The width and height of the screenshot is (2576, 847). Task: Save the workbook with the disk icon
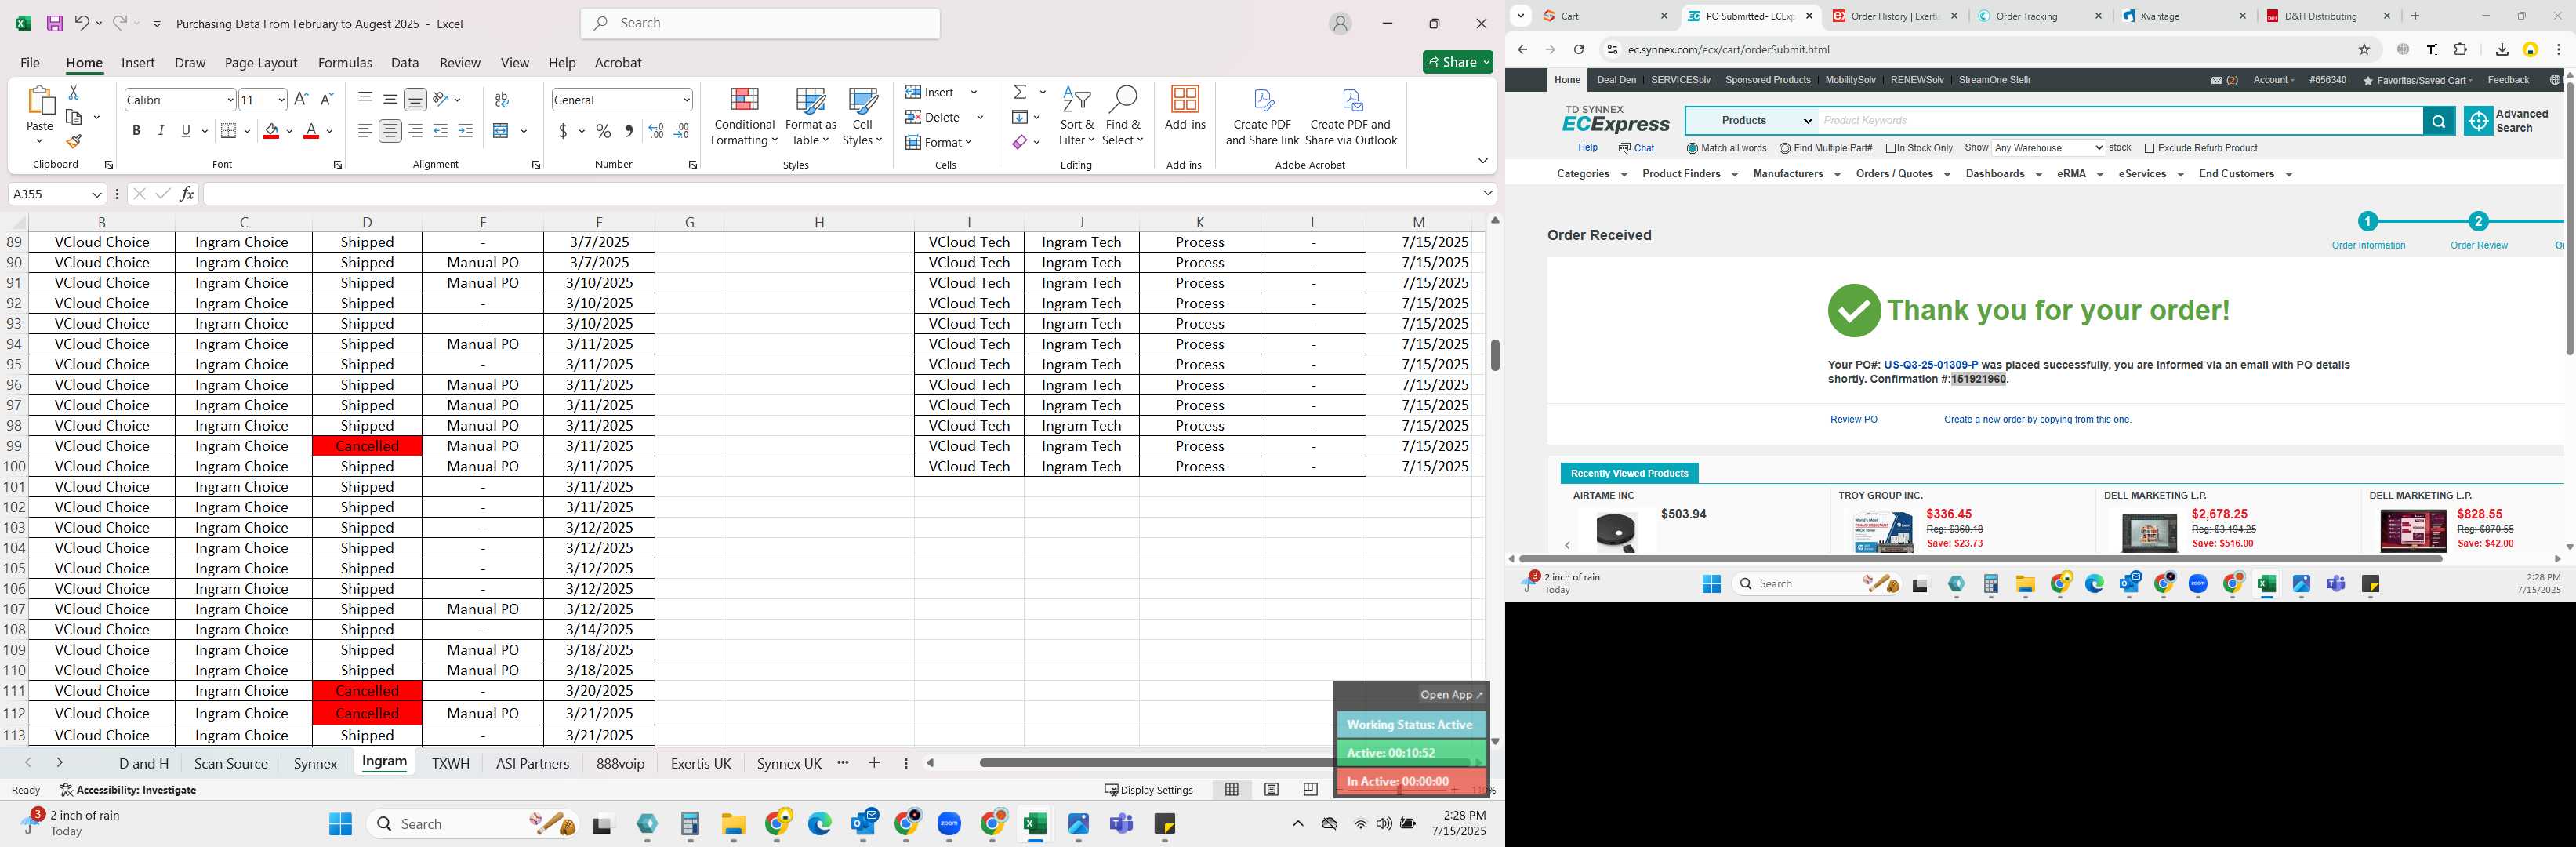(55, 23)
